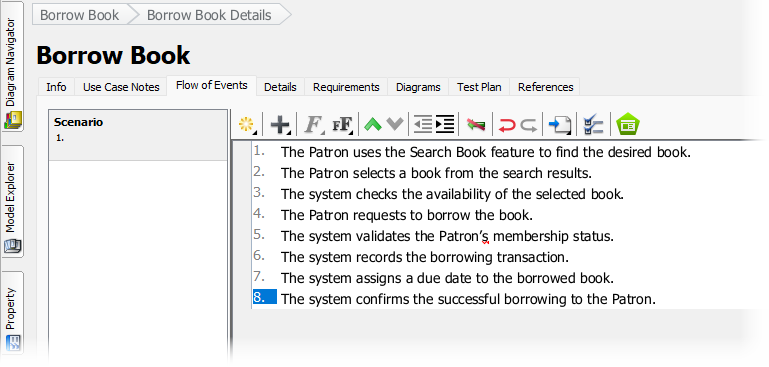Redo the last undone edit
This screenshot has height=367, width=769.
click(529, 125)
